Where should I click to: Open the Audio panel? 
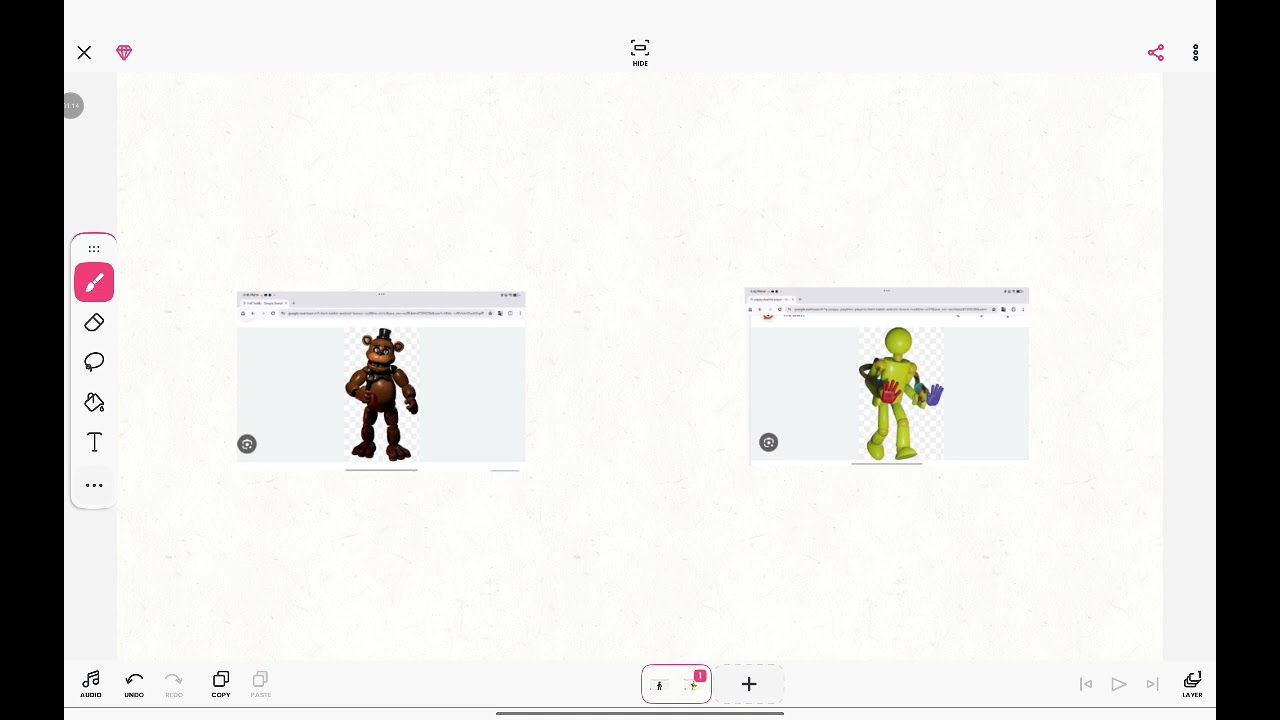91,684
